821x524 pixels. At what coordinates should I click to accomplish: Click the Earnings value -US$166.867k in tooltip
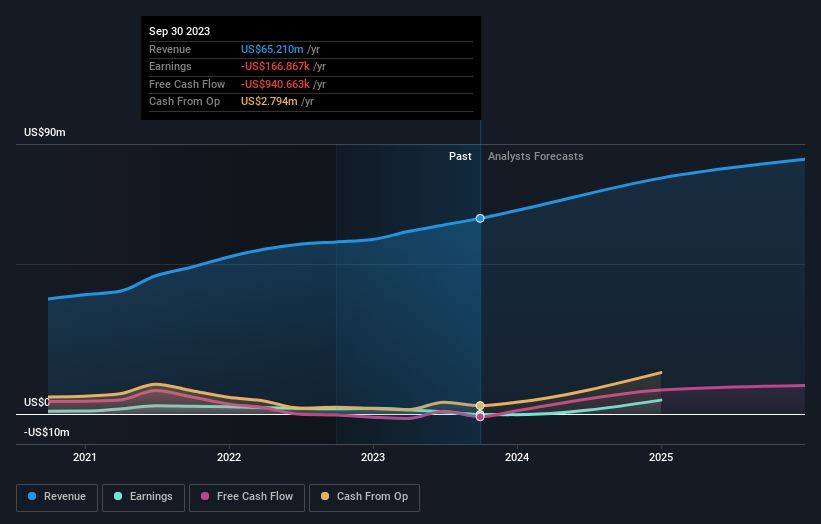tap(275, 66)
